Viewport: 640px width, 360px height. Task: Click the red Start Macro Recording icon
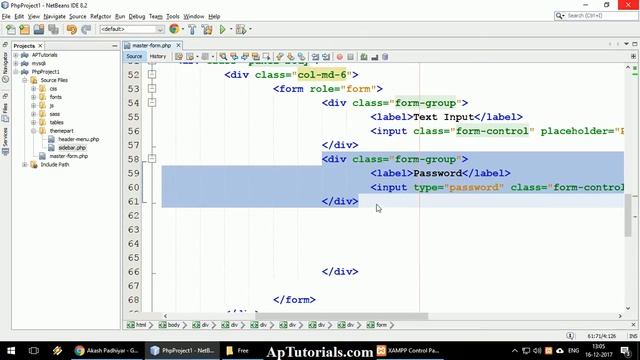340,57
